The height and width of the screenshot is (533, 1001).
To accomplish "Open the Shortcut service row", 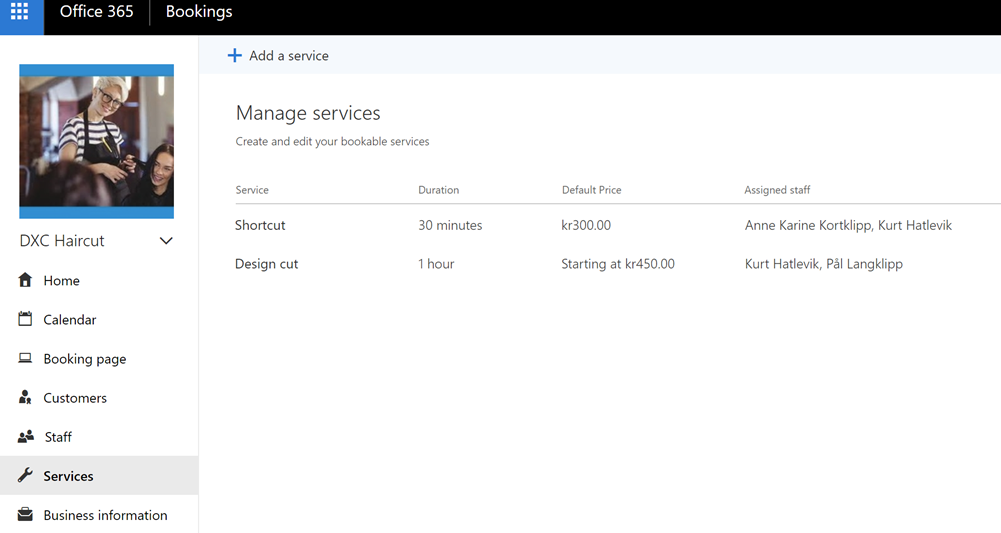I will coord(260,225).
